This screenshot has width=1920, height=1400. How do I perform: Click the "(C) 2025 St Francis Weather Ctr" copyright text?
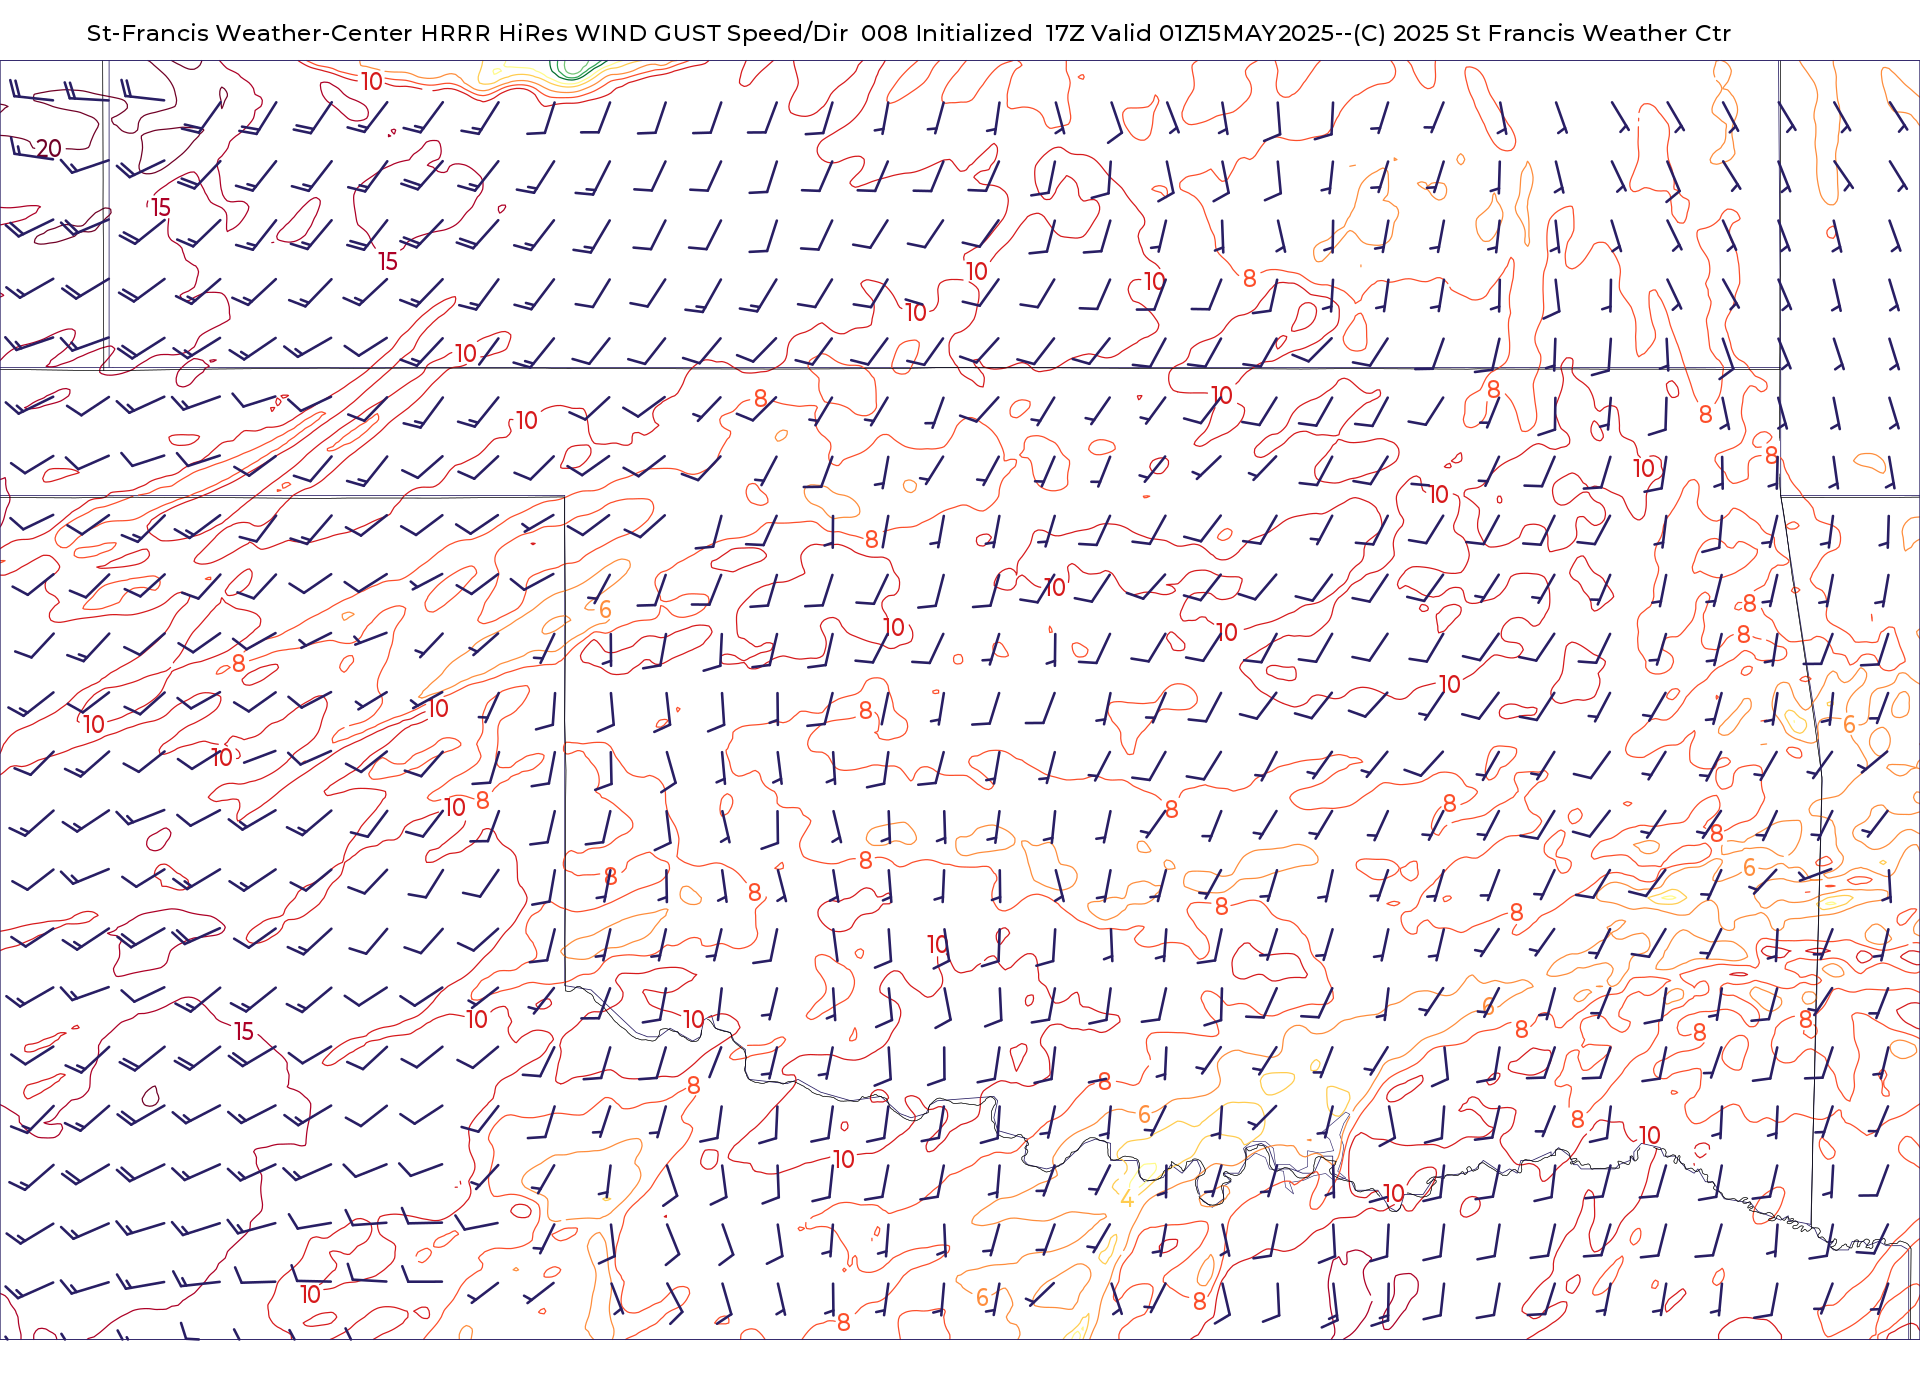[x=1541, y=34]
